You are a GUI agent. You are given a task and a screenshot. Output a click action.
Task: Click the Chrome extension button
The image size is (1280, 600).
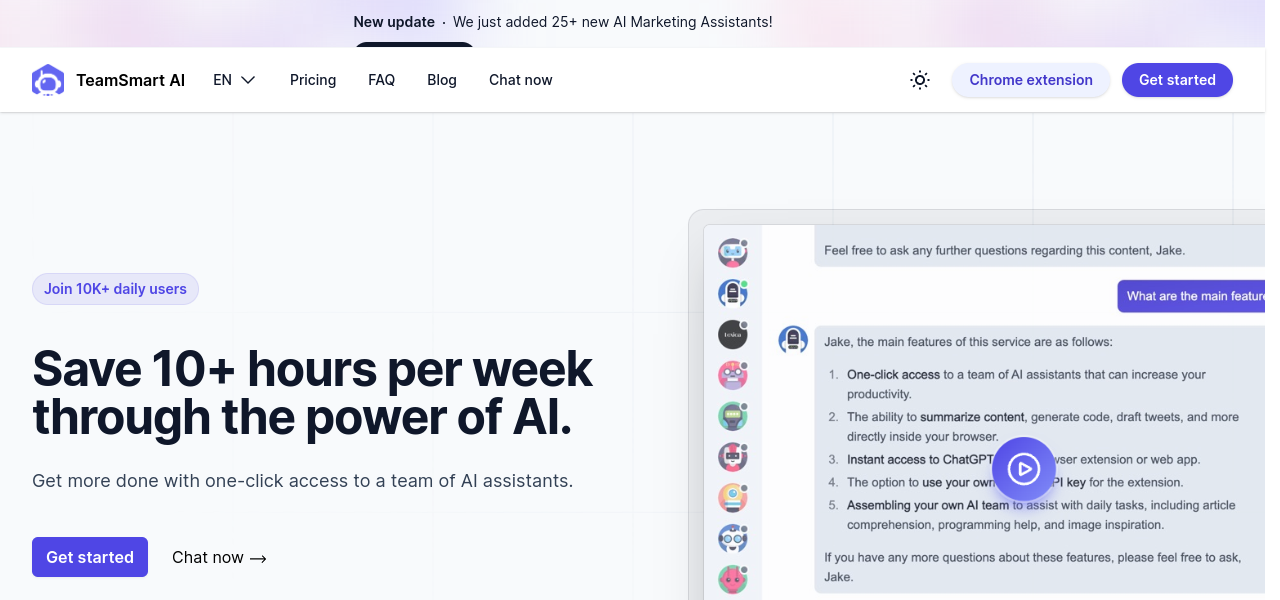pyautogui.click(x=1030, y=80)
